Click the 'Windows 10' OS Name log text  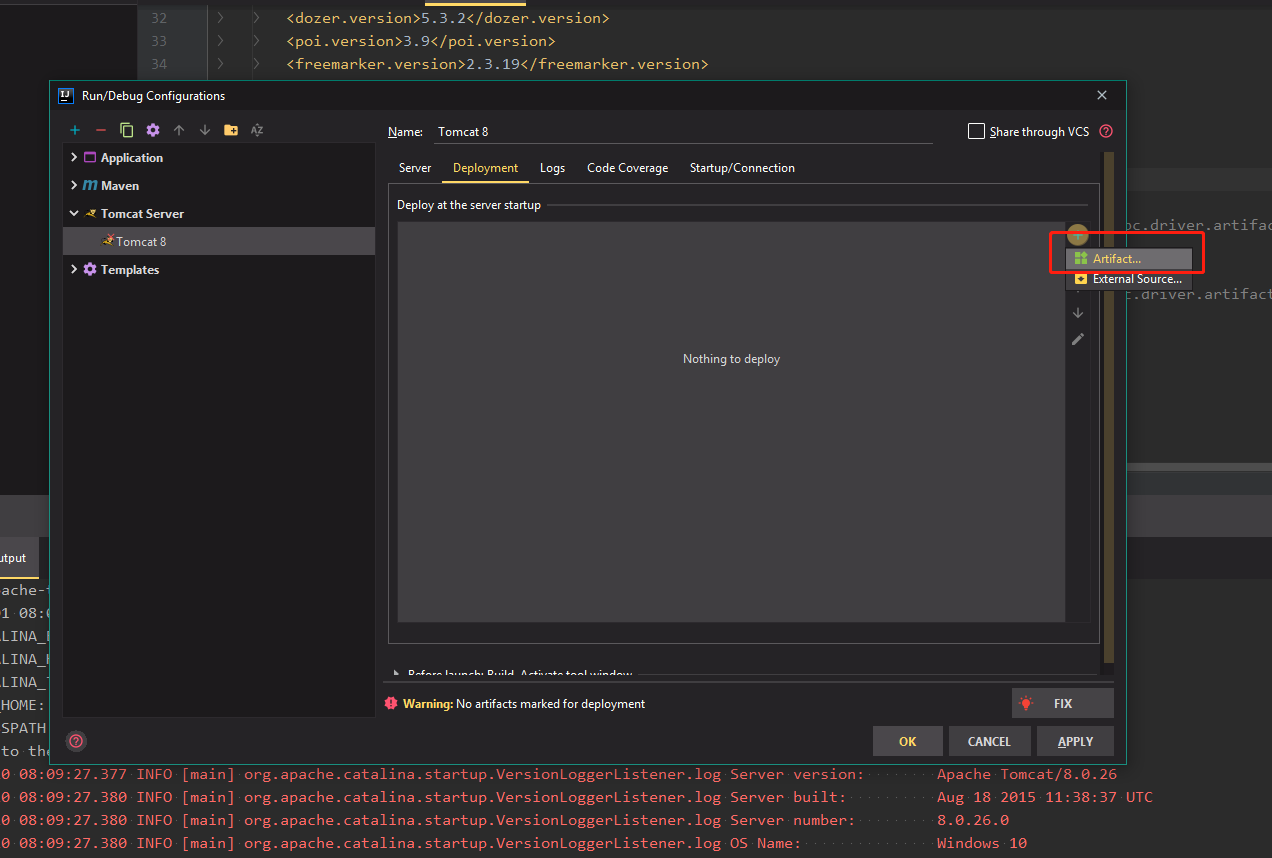pos(982,843)
